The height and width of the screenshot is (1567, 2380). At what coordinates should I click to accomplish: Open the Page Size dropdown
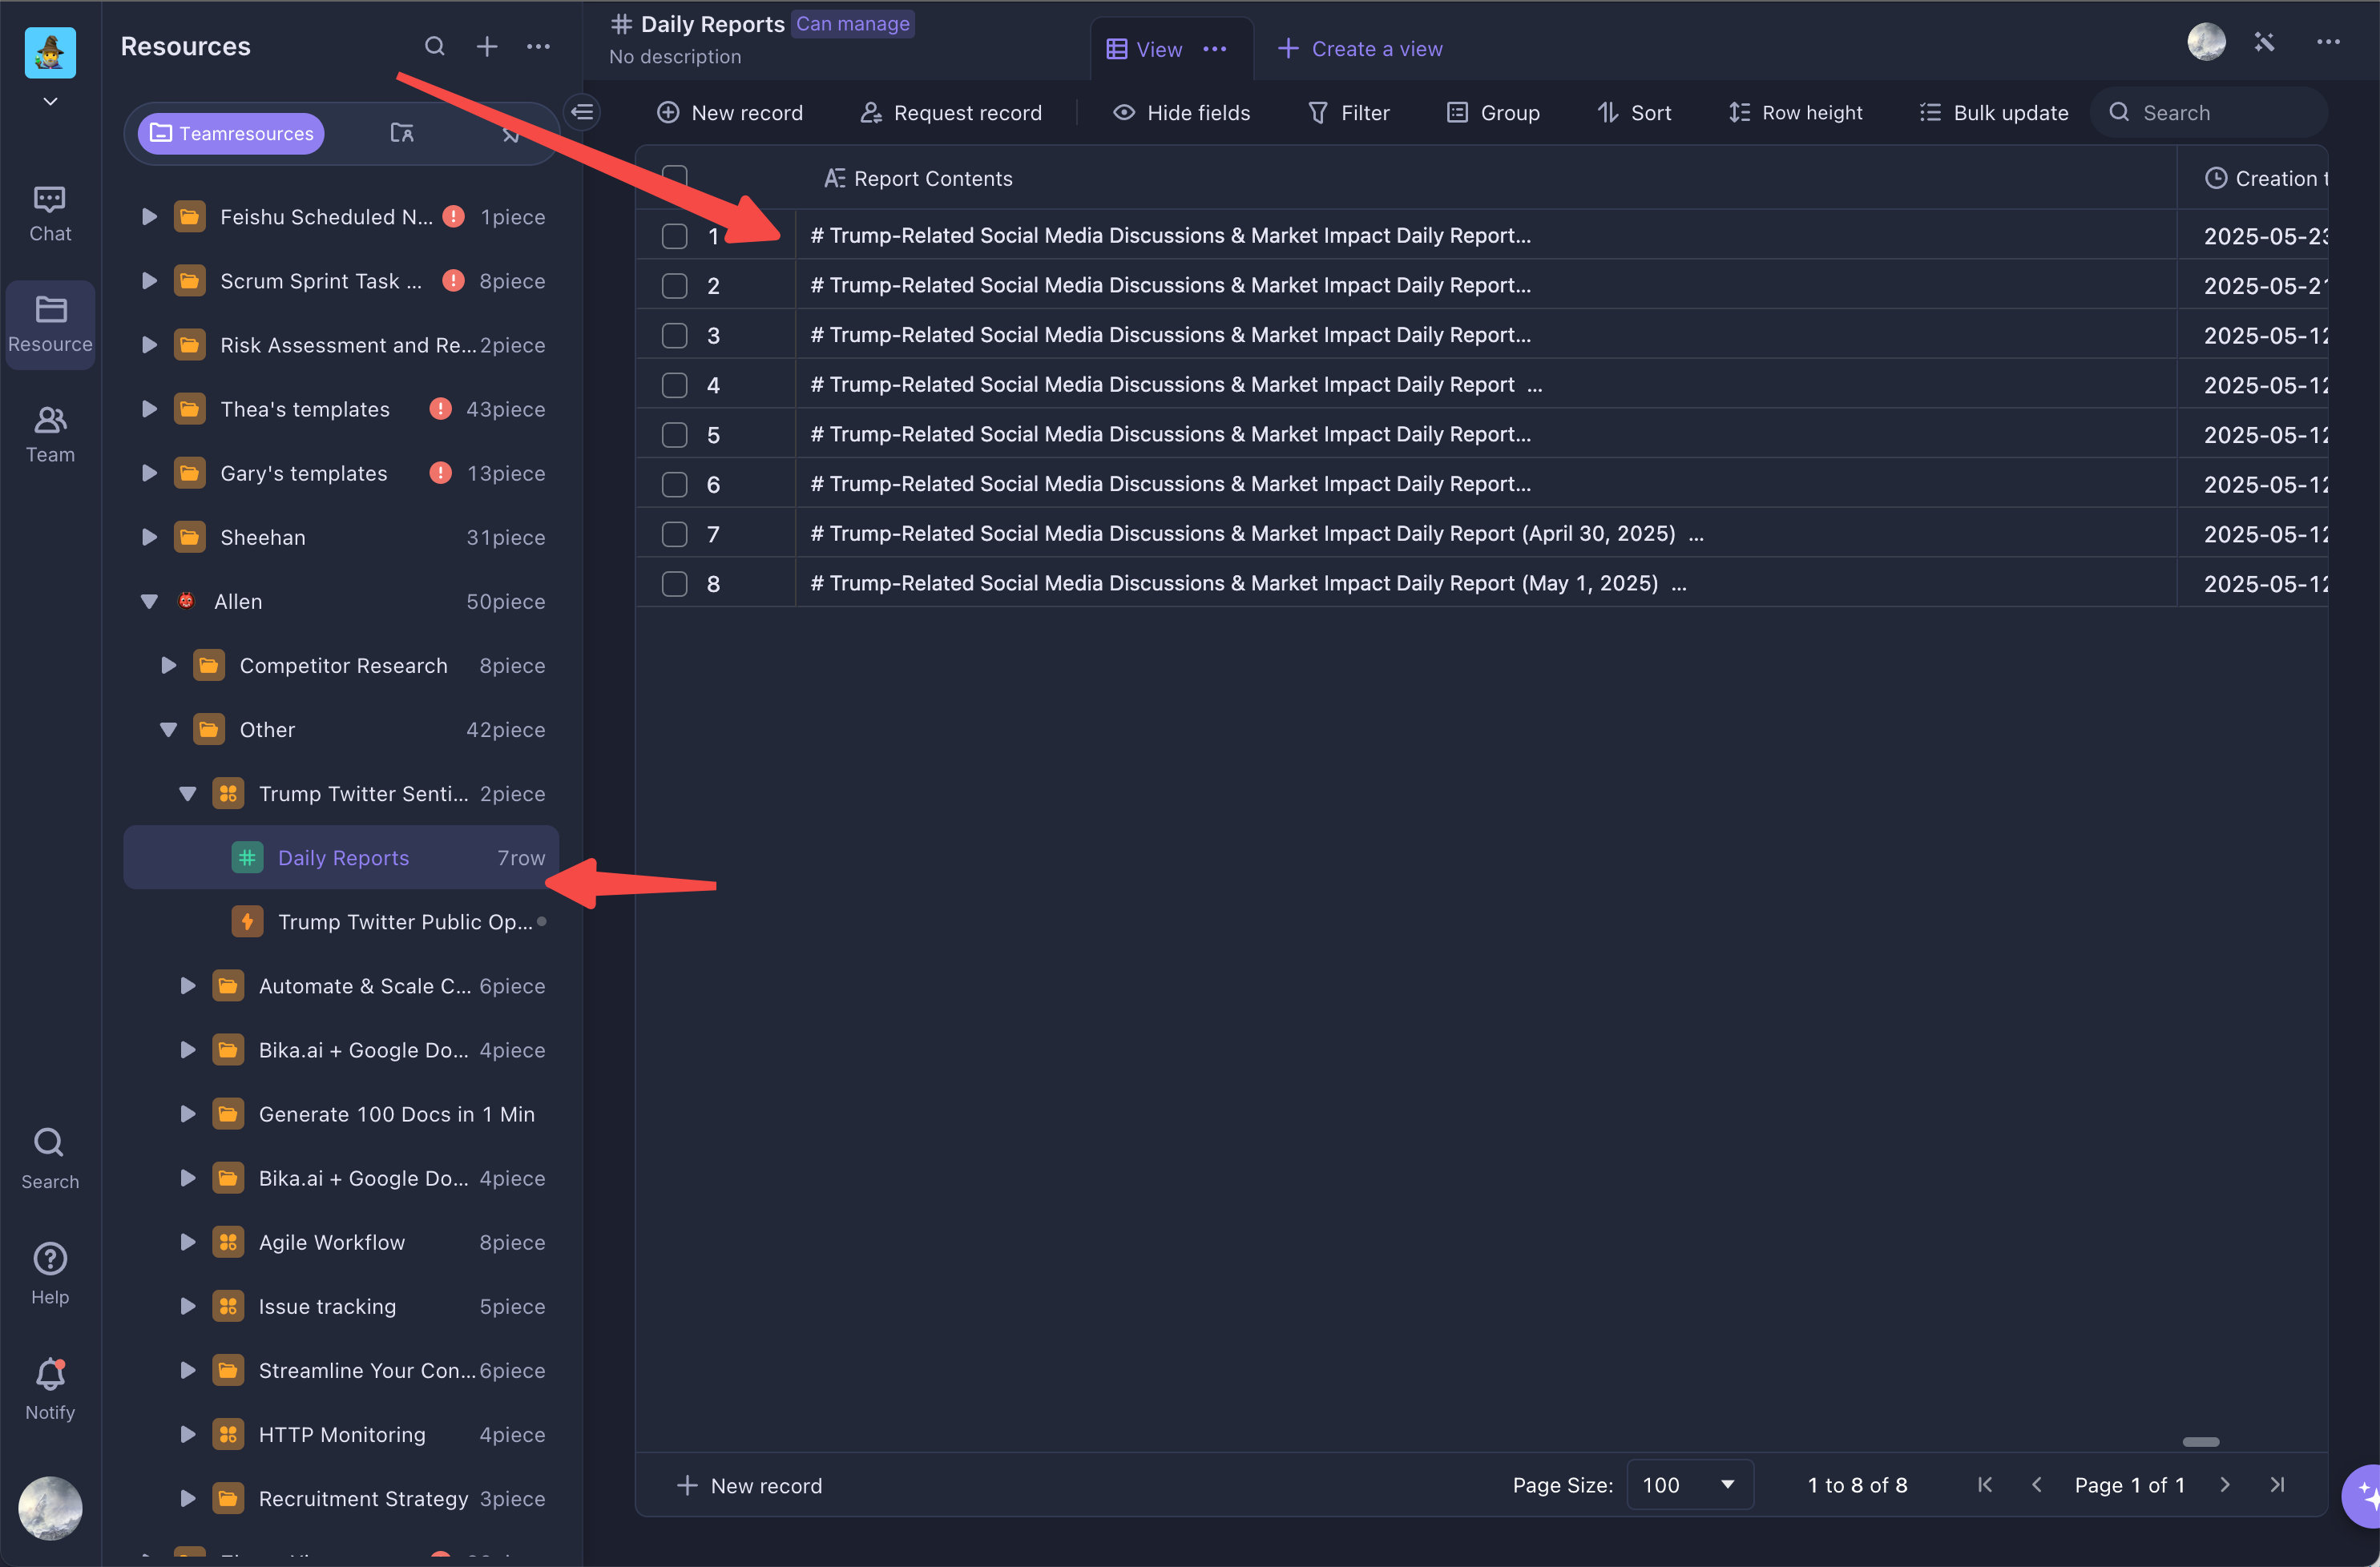1689,1485
